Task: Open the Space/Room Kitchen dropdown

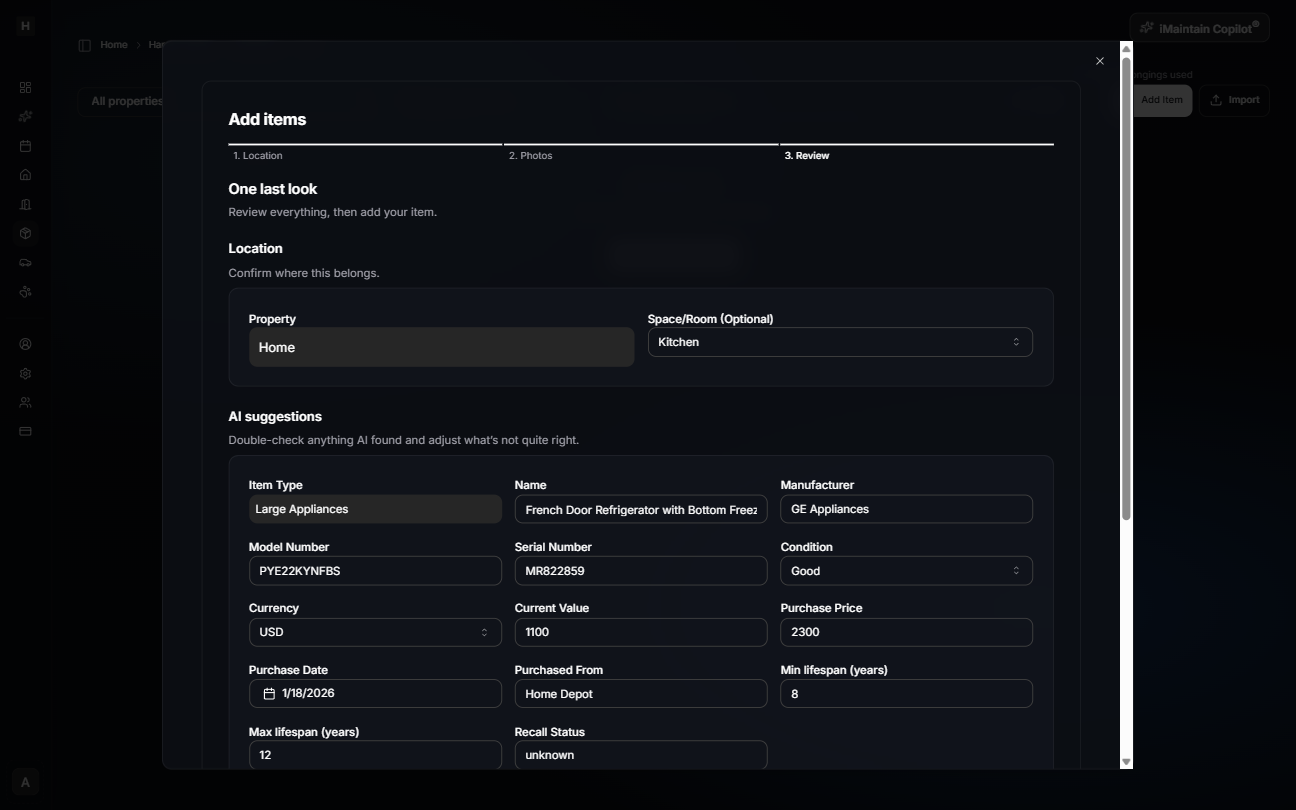Action: click(840, 341)
